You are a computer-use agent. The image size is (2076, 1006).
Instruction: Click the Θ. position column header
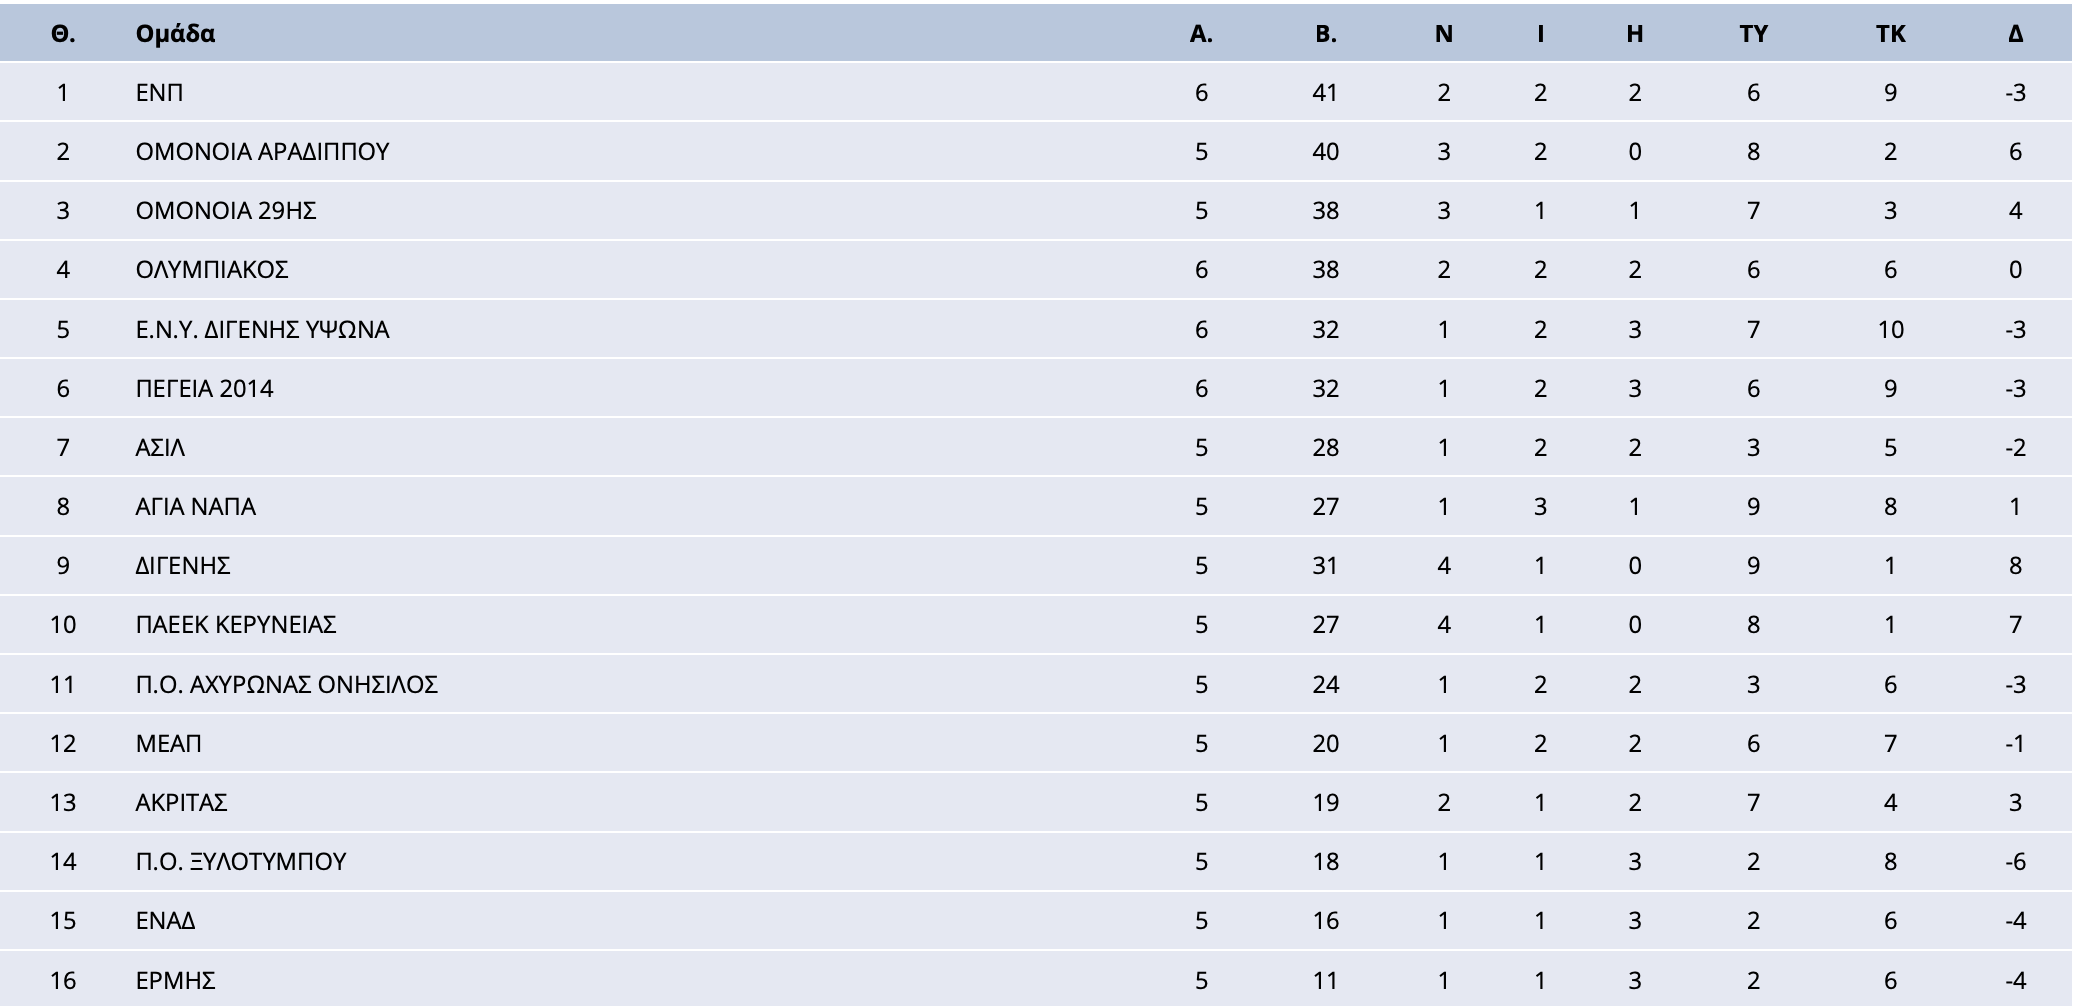point(63,33)
